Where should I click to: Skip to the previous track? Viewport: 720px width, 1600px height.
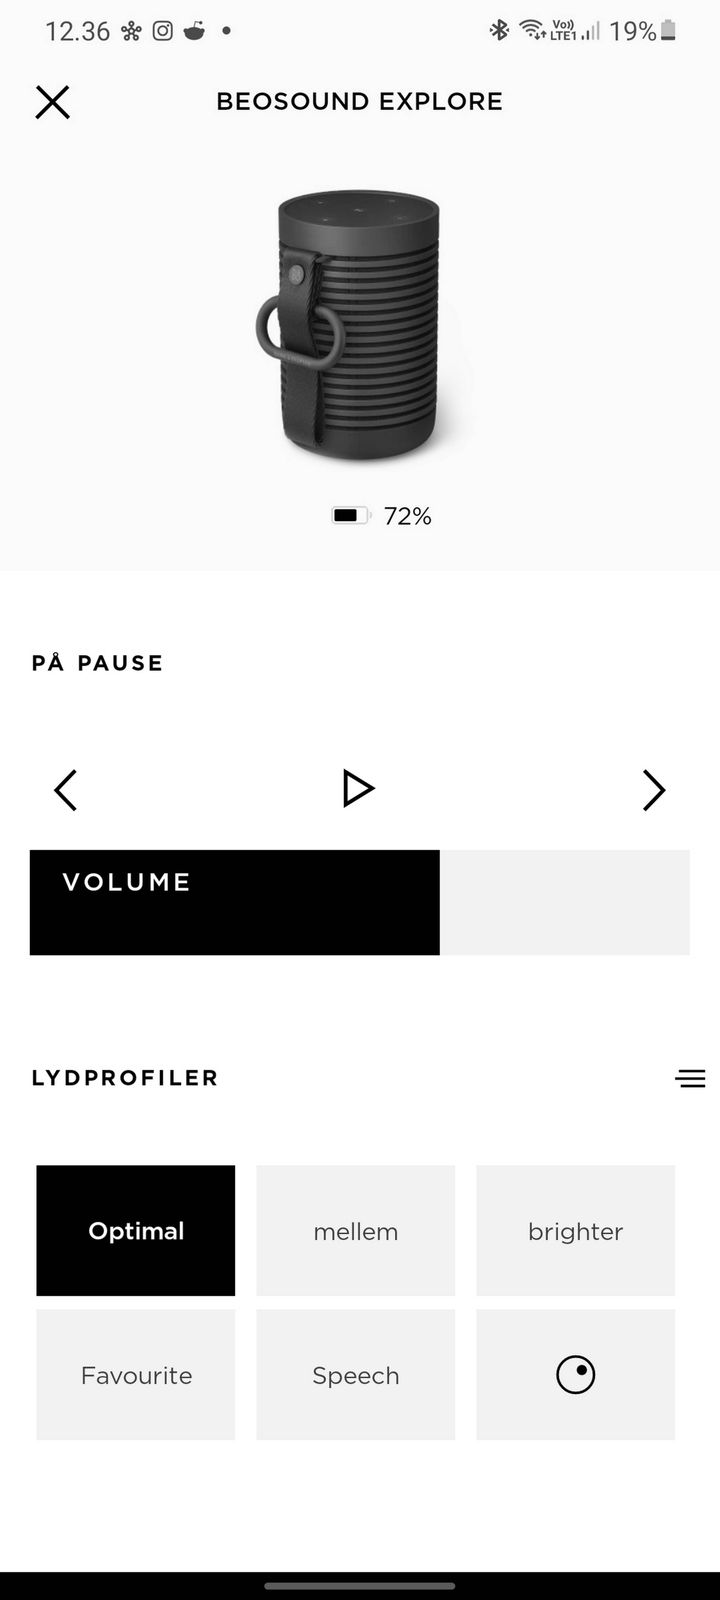(x=66, y=790)
